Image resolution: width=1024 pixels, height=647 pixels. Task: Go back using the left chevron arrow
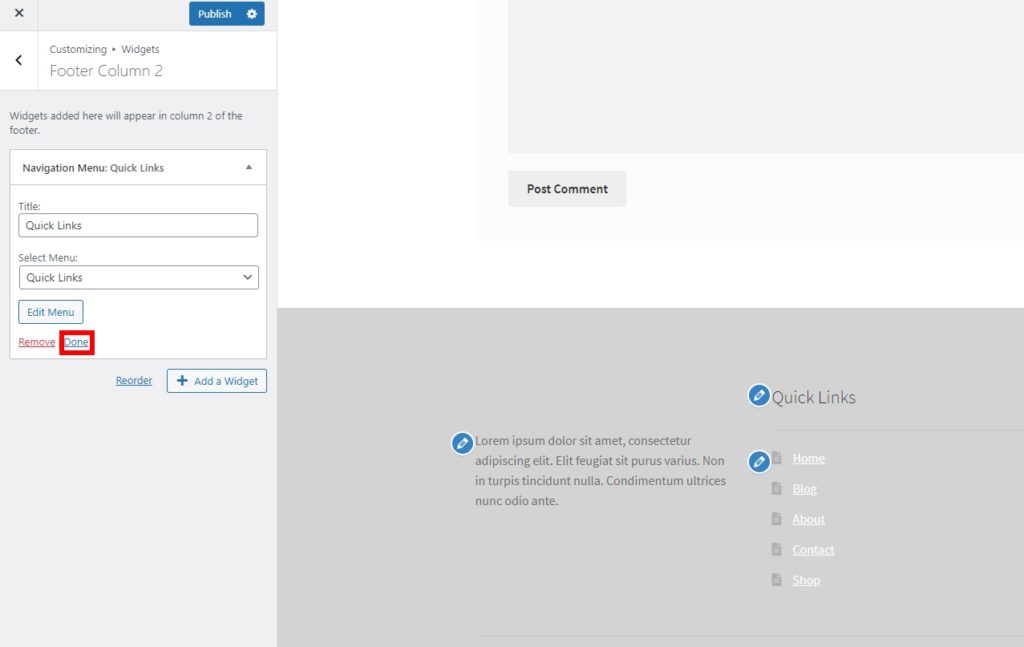pyautogui.click(x=19, y=60)
